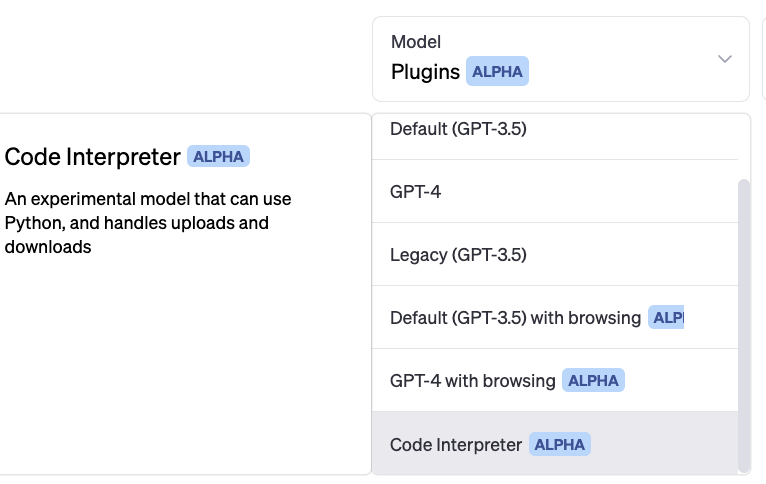The height and width of the screenshot is (484, 766).
Task: Pick Default (GPT-3.5) with browsing option
Action: (x=515, y=318)
